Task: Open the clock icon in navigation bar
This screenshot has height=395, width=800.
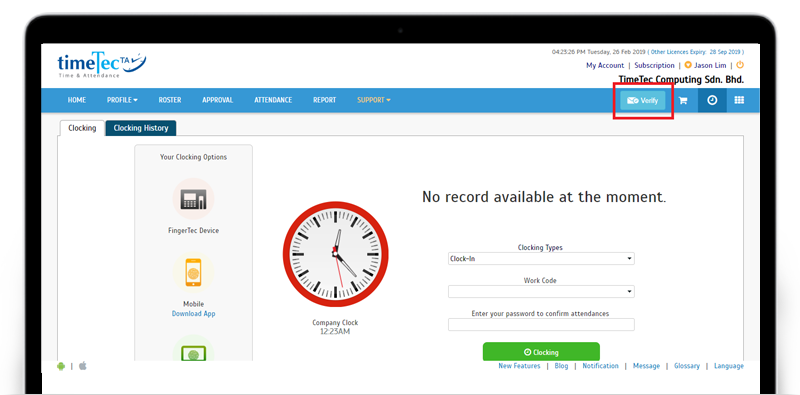Action: coord(712,100)
